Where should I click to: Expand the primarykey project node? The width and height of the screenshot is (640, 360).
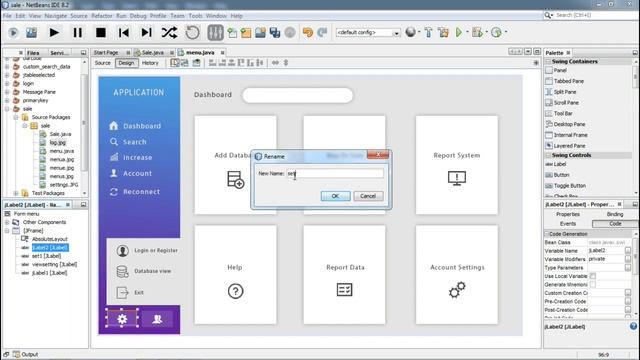point(7,100)
